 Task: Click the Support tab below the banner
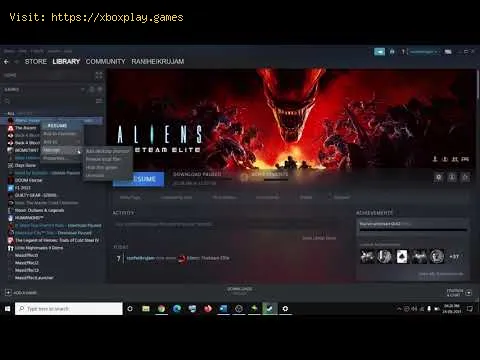(342, 197)
